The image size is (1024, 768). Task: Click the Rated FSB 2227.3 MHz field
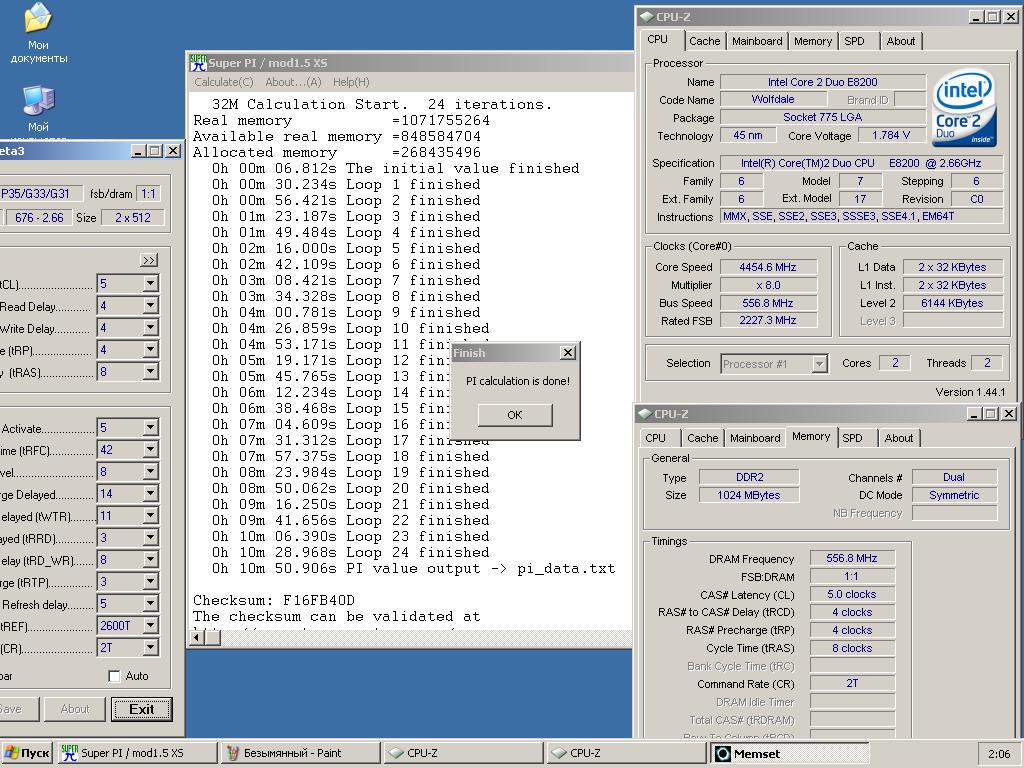point(768,321)
